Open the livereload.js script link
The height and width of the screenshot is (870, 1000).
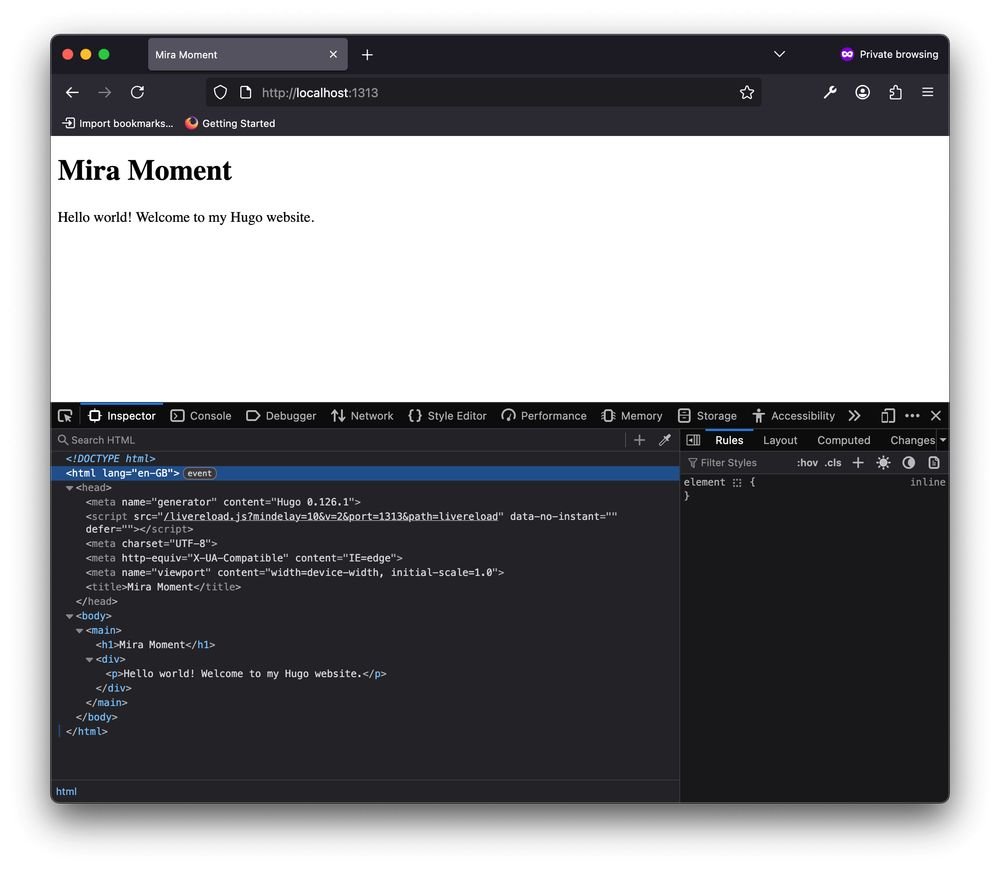pos(330,517)
